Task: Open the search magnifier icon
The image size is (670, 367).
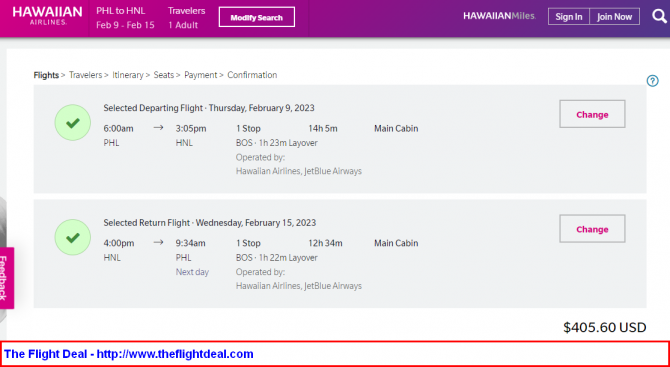Action: 659,17
